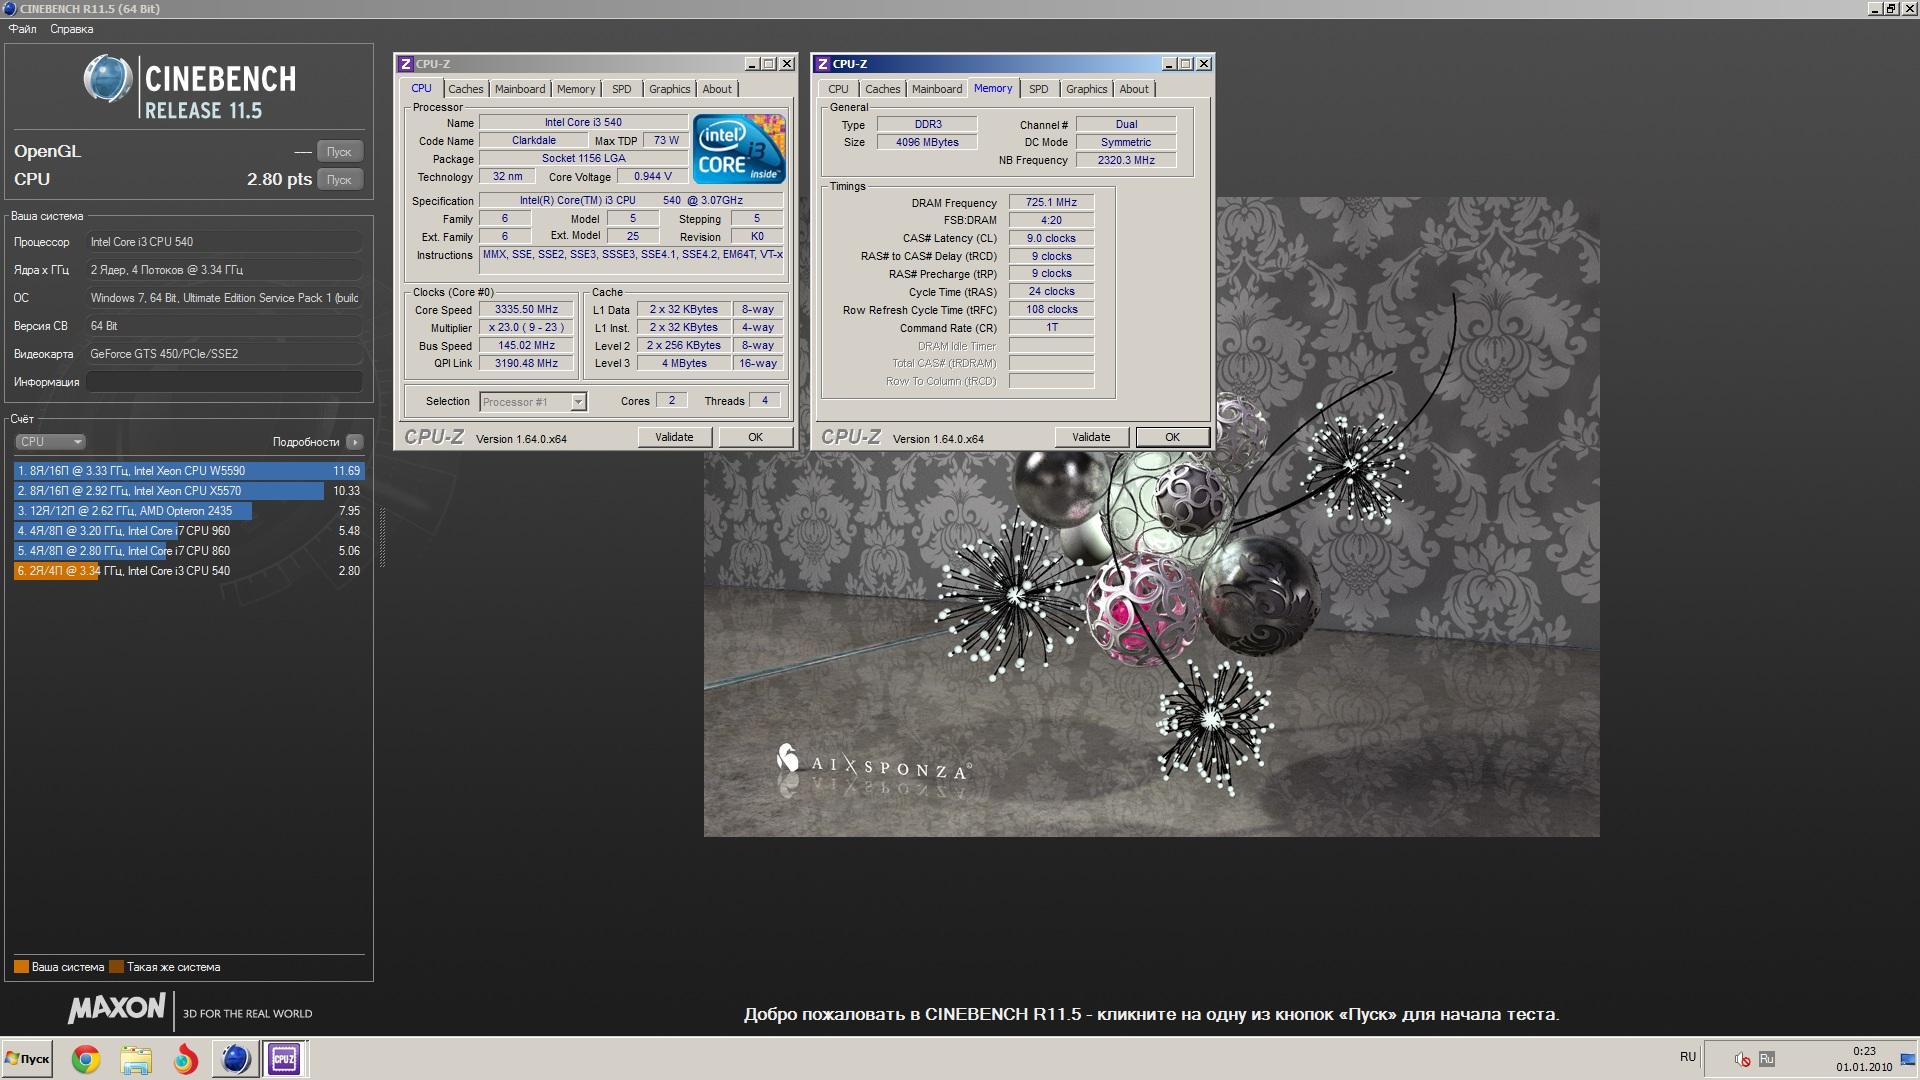Screen dimensions: 1920x1080
Task: Click Validate in the Memory window
Action: coord(1091,437)
